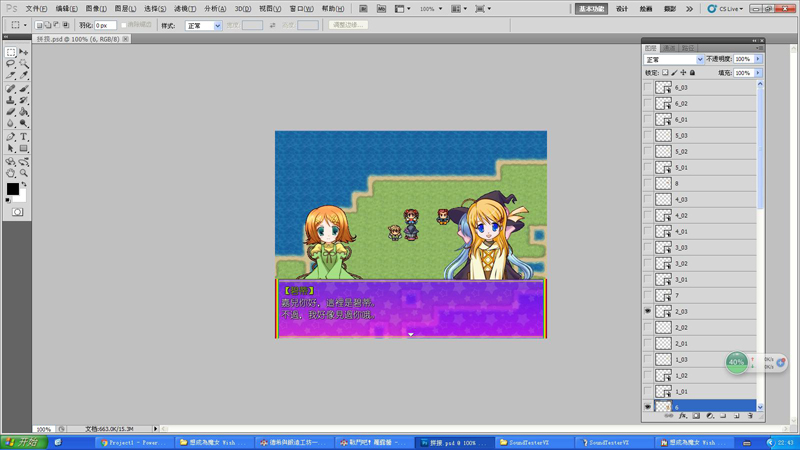Show layer 1_03 visibility box

(648, 359)
